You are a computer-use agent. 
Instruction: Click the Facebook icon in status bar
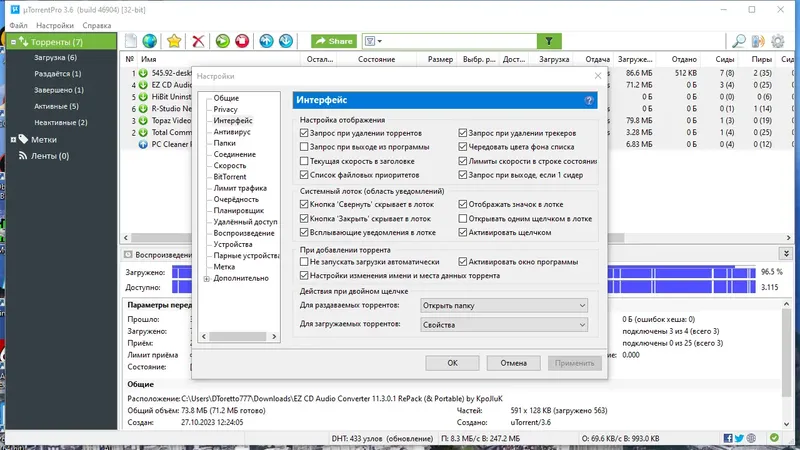click(728, 438)
